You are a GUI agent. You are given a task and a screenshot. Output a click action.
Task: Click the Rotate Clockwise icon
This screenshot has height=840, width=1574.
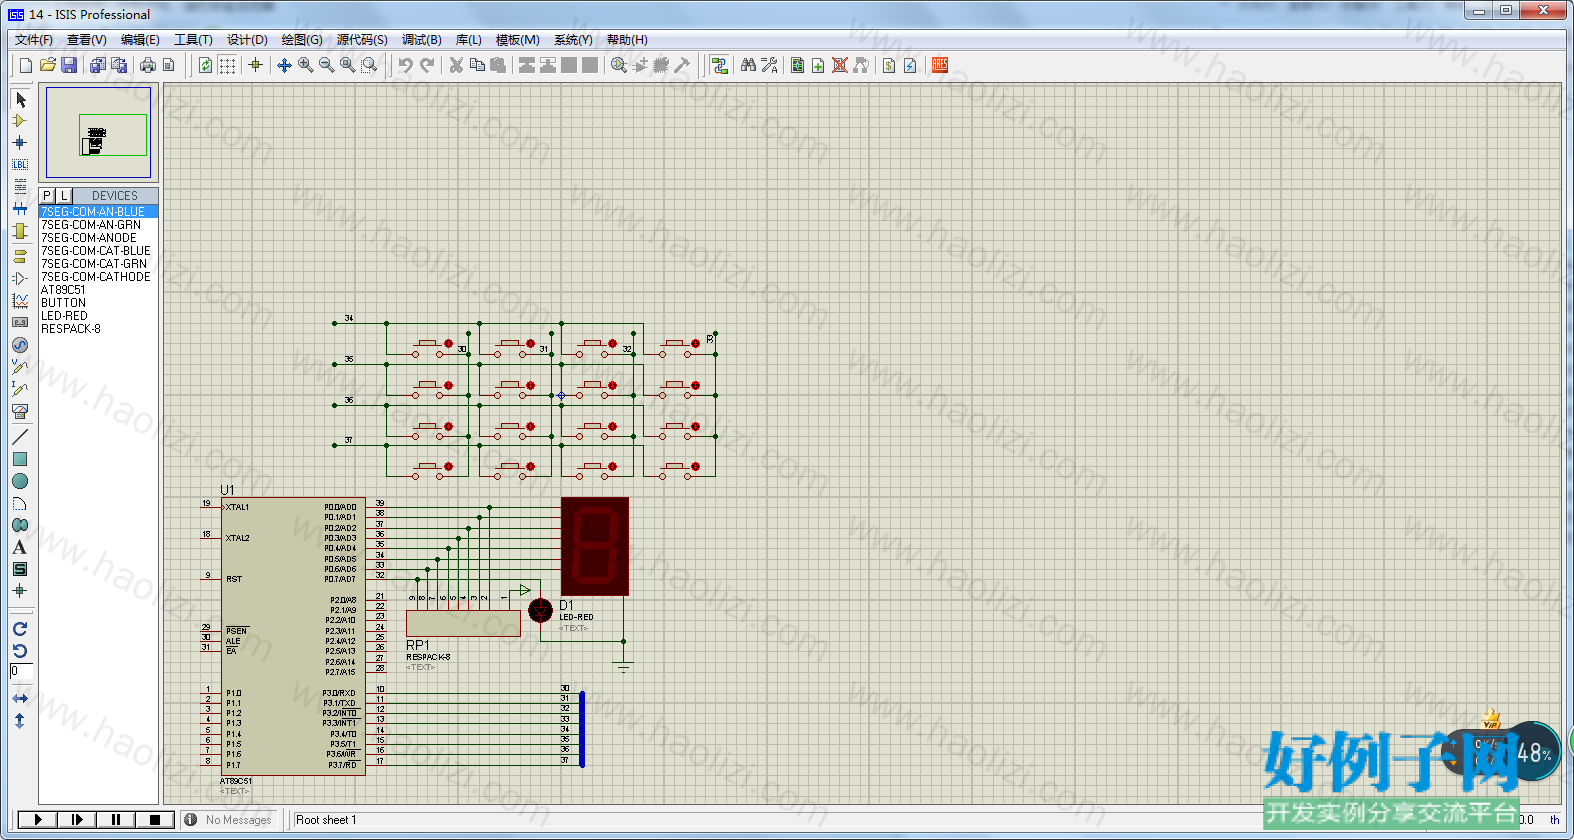click(x=20, y=629)
